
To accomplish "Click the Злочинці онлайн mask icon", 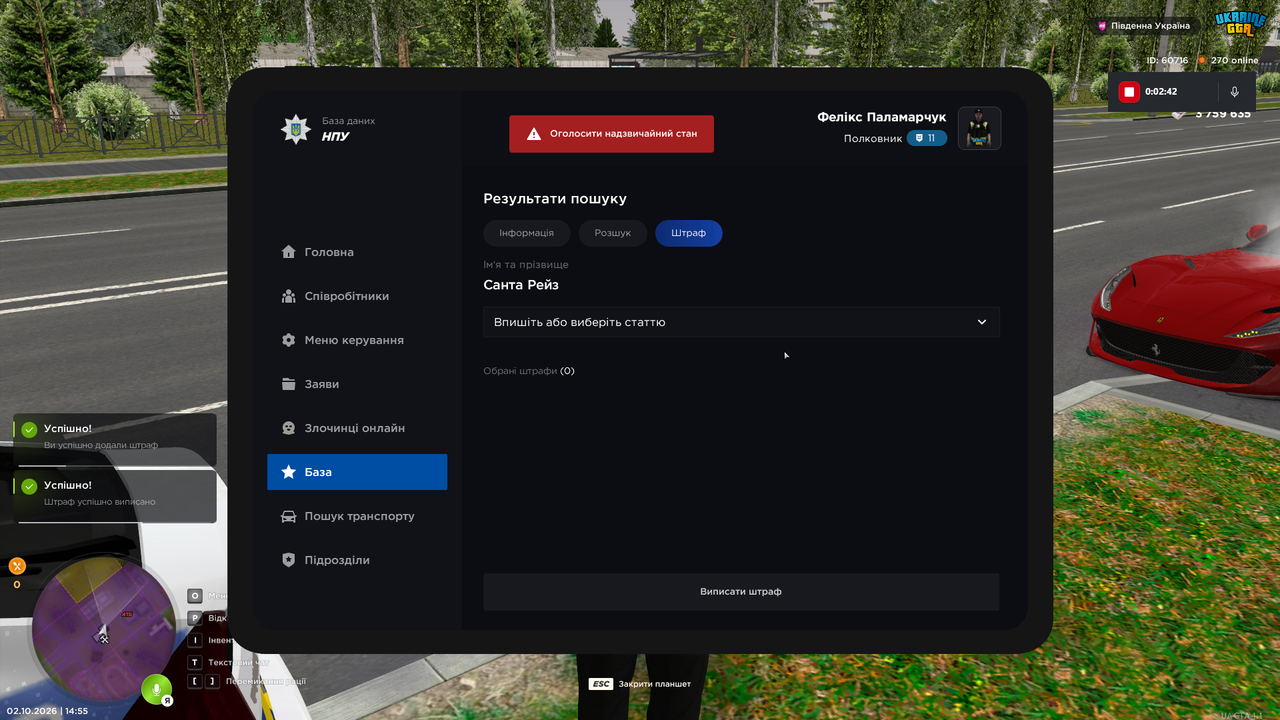I will click(x=289, y=428).
